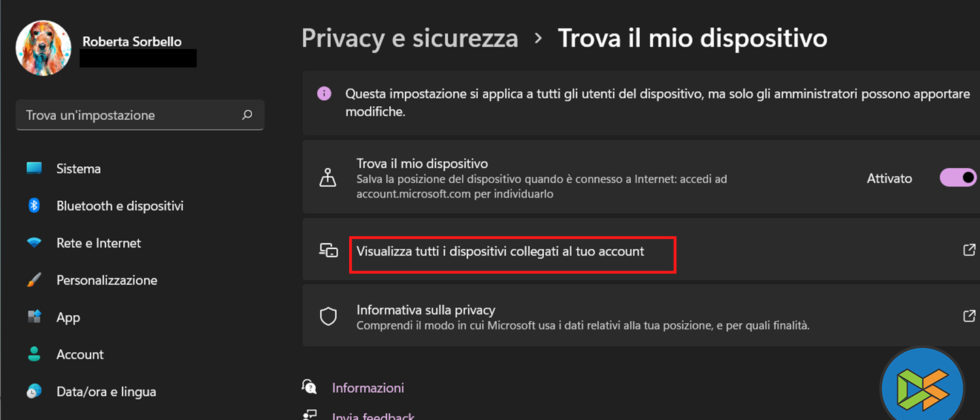The width and height of the screenshot is (980, 420).
Task: Click the Rete e Internet wifi icon
Action: (x=35, y=243)
